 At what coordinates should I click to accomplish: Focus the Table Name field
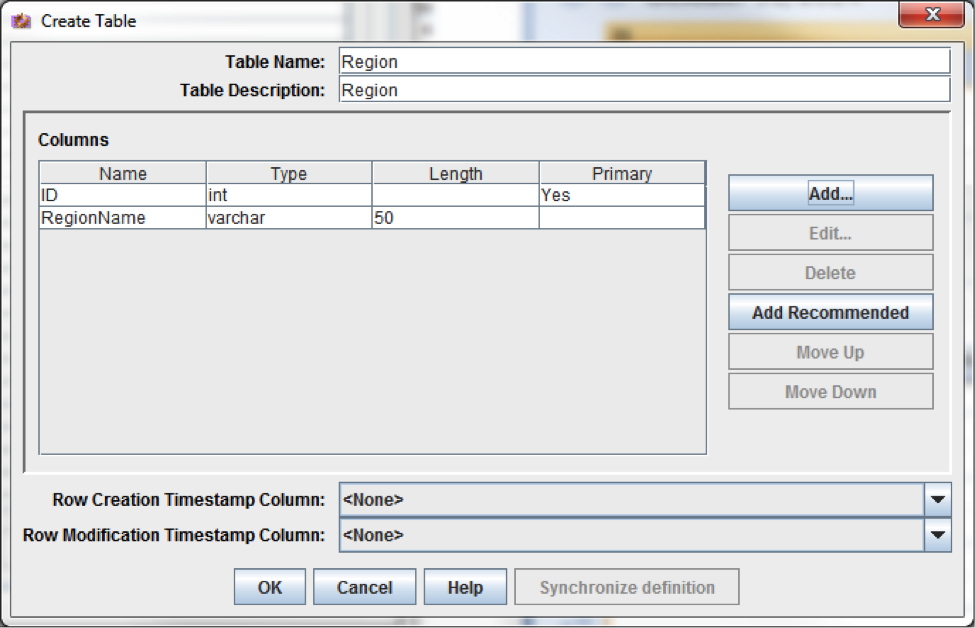click(x=645, y=62)
